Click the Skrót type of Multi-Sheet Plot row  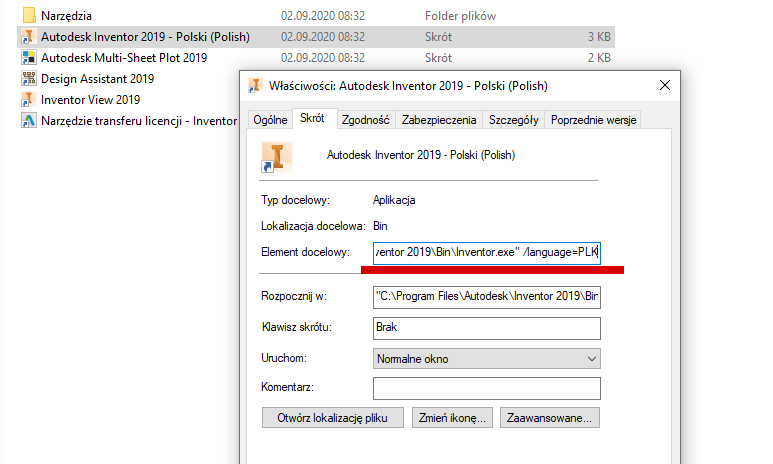coord(438,58)
